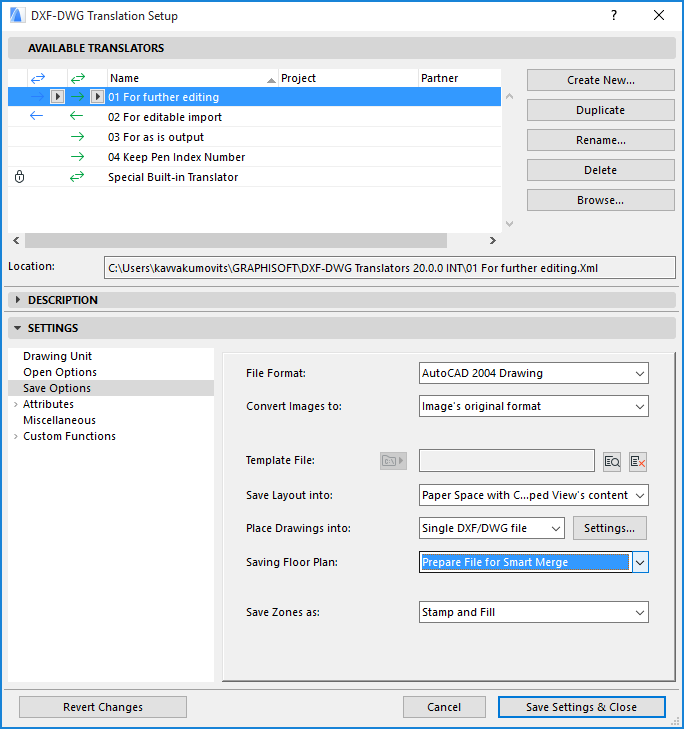
Task: Click the blue import arrow of '02 For editable import'
Action: pos(36,116)
